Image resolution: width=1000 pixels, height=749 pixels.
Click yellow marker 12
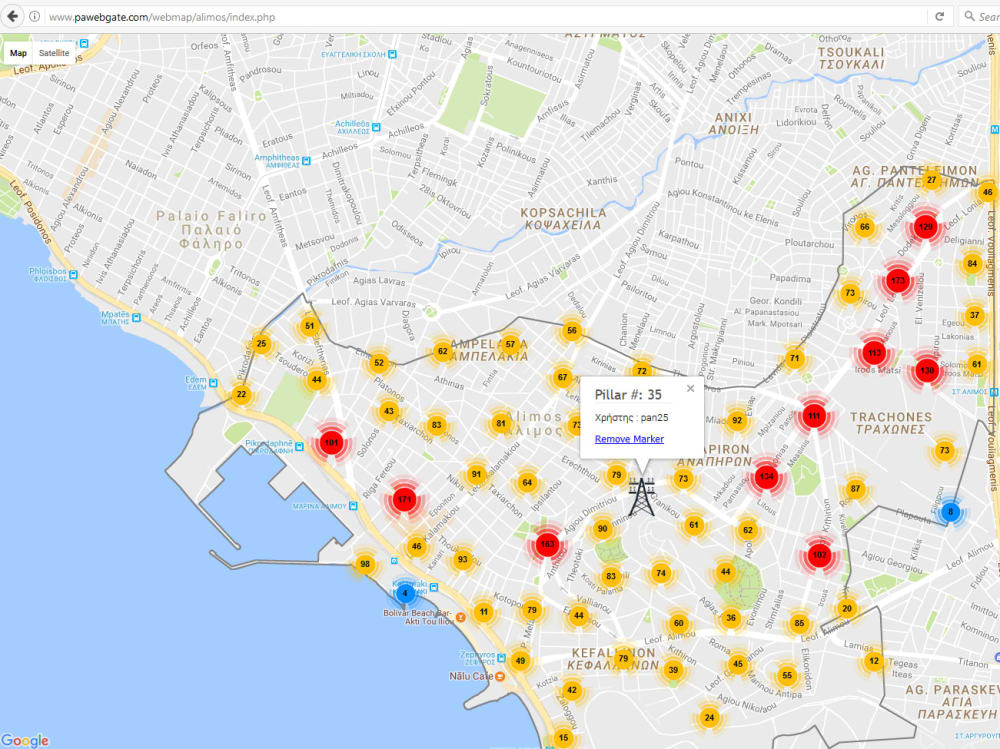pos(874,661)
